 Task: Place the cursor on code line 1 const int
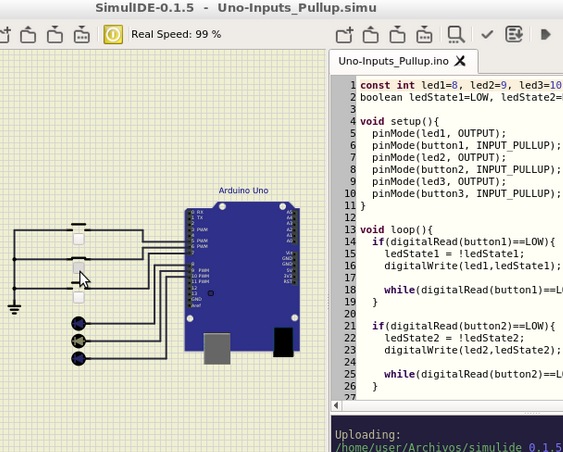[461, 85]
